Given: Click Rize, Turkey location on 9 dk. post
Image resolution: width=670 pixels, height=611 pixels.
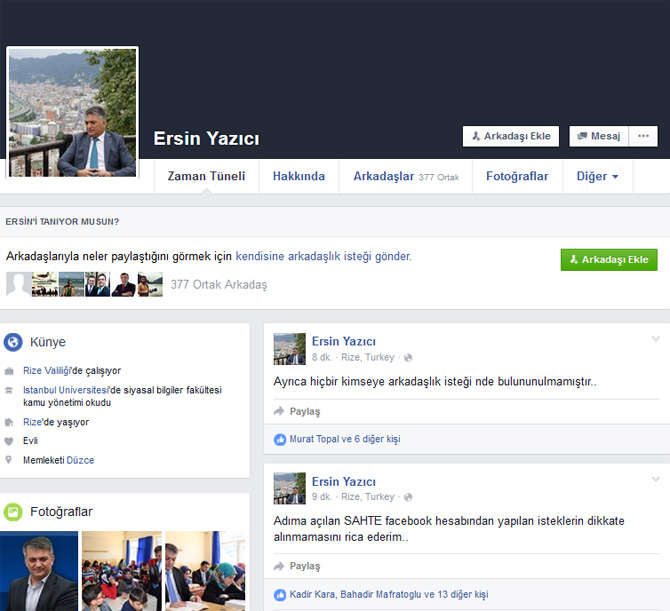Looking at the screenshot, I should click(368, 496).
